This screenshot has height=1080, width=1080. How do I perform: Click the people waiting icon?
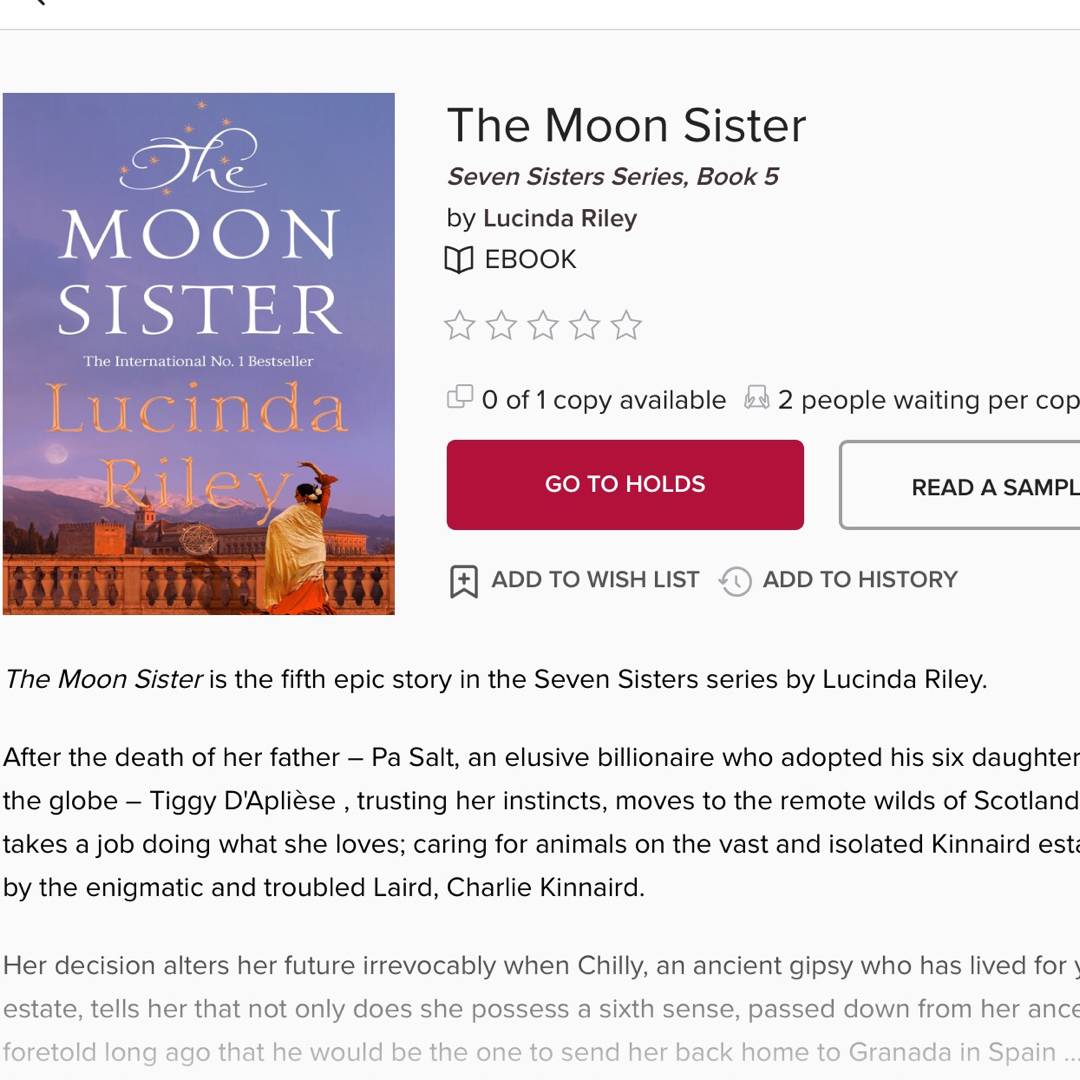pos(756,399)
